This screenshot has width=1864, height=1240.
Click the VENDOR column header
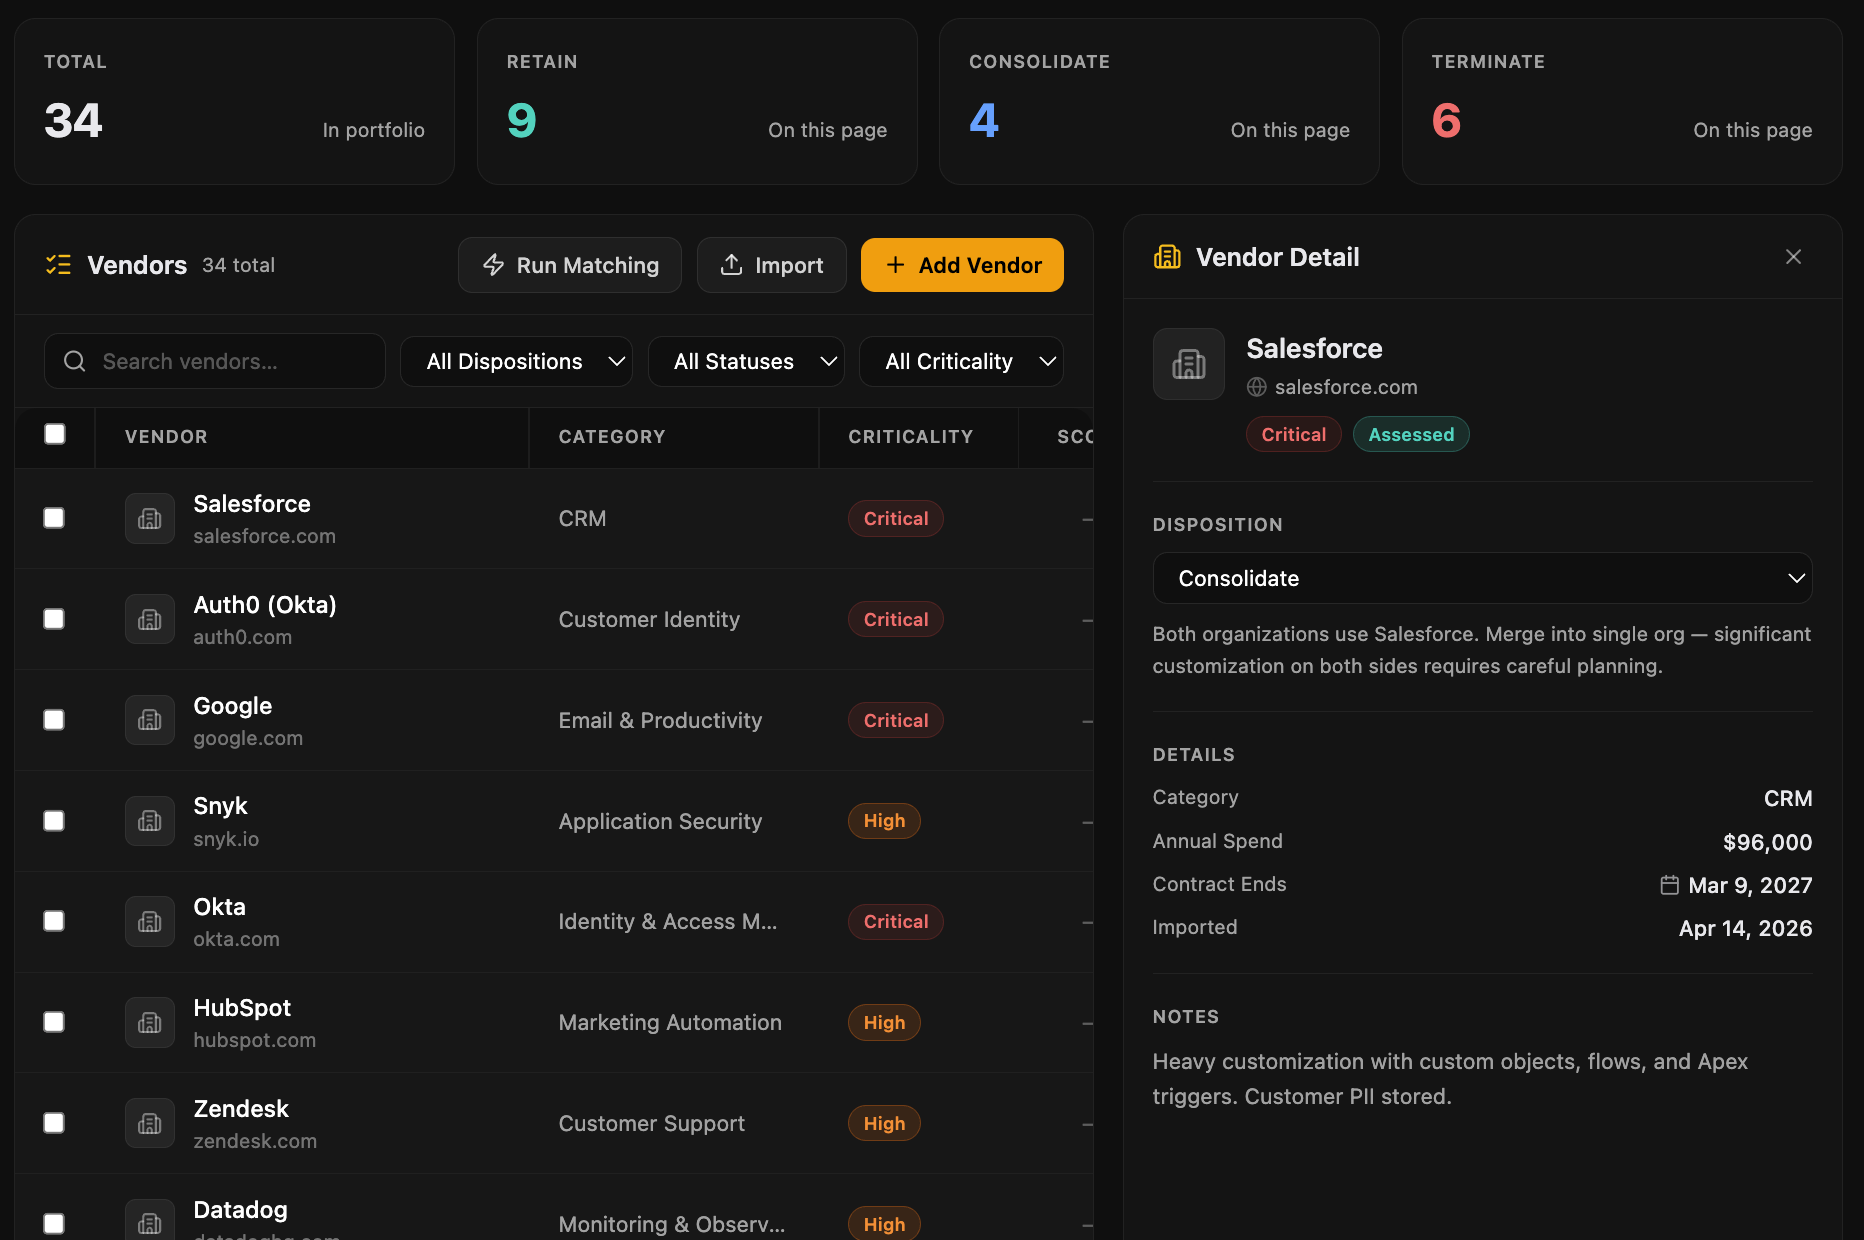click(x=166, y=437)
